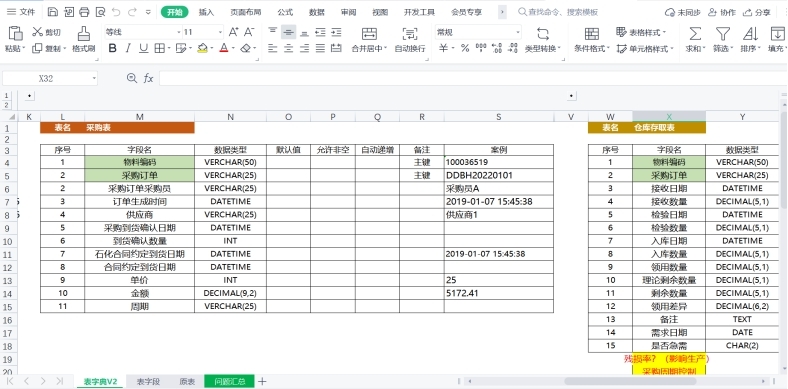Open Conditional Formatting (条件格式)
Screen dimensions: 788x389
(592, 40)
